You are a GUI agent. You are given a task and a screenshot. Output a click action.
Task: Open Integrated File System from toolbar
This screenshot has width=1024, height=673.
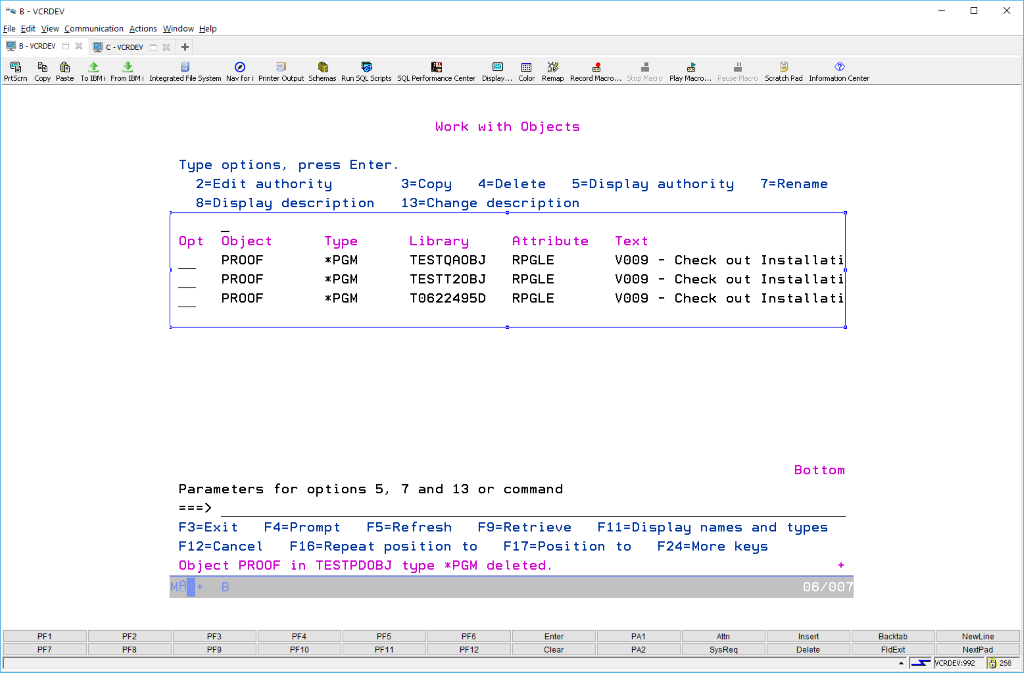pos(185,71)
